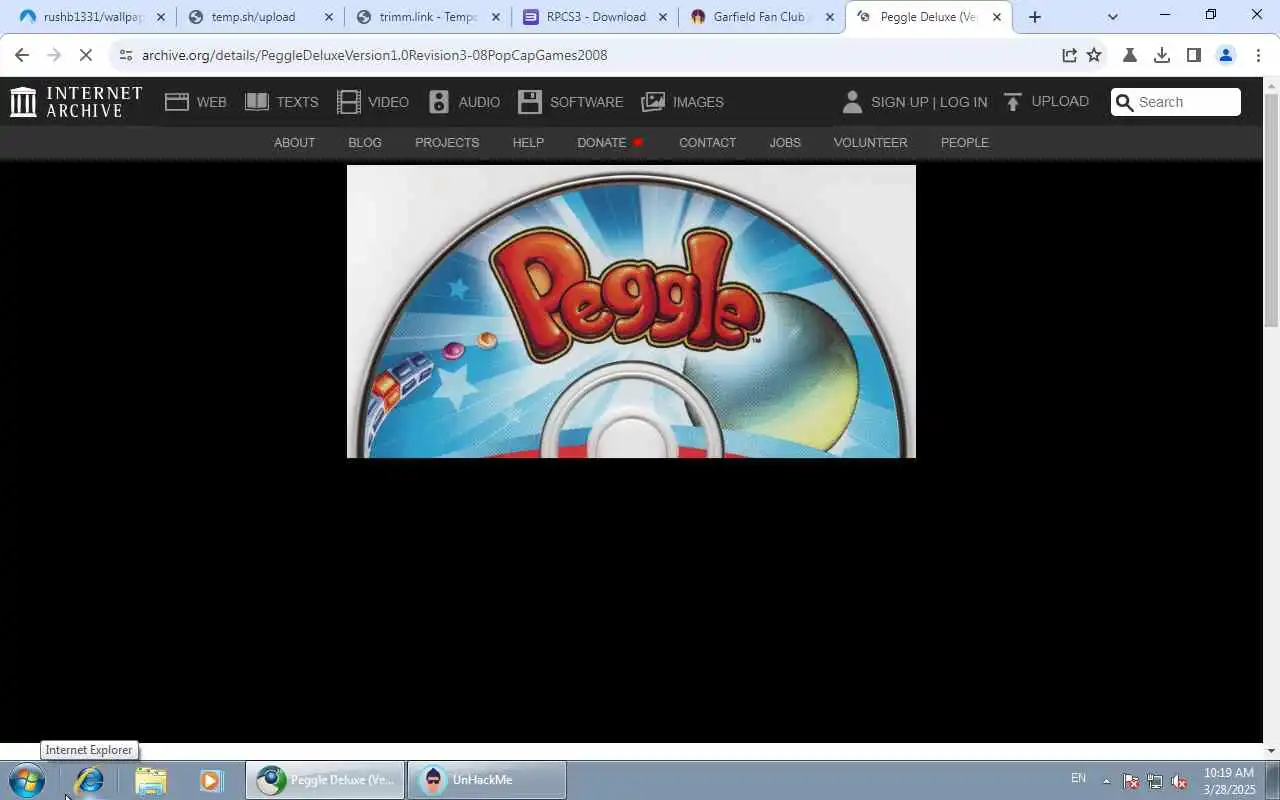Stop loading the page

(86, 55)
